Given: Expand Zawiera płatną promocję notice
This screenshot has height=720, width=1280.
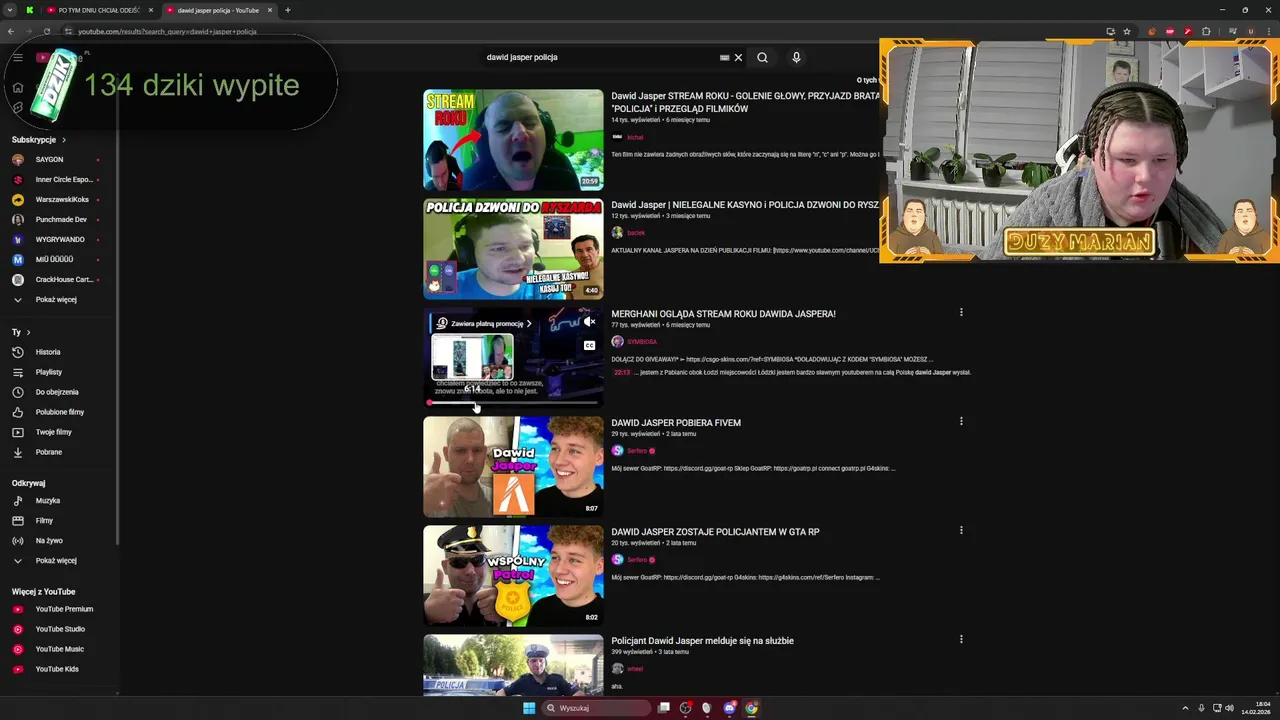Looking at the screenshot, I should [x=485, y=323].
